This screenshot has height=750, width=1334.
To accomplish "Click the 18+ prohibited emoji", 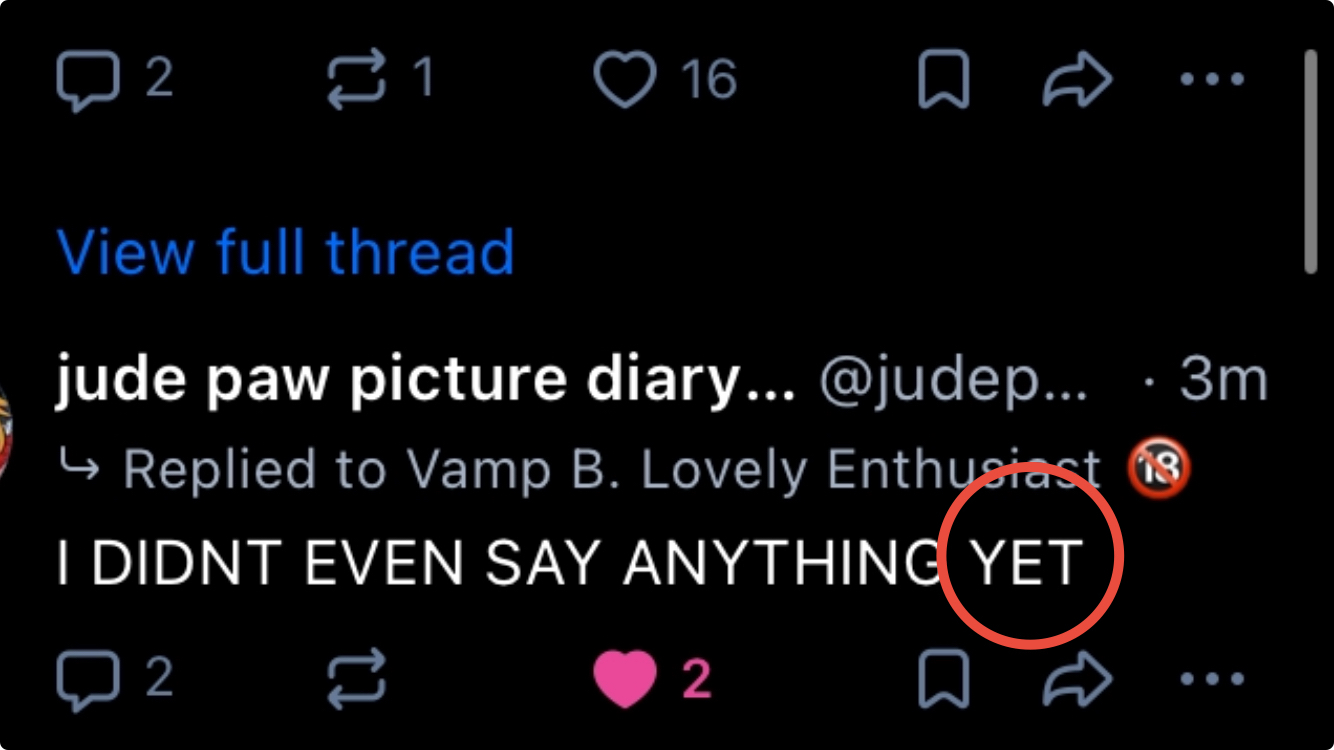I will coord(1159,467).
